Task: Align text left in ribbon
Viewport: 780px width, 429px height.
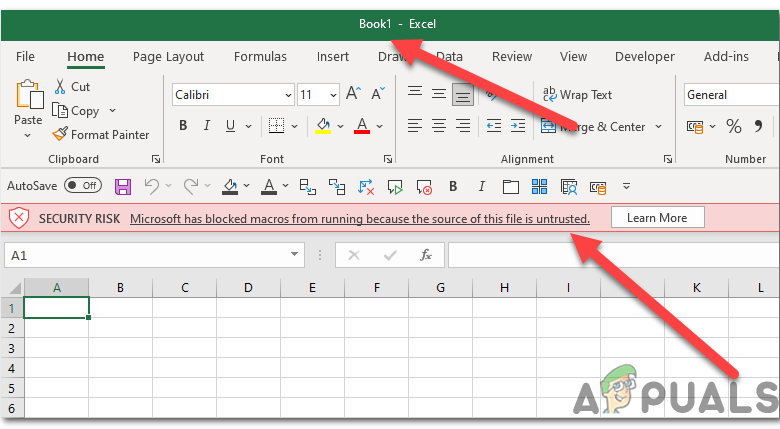Action: tap(415, 126)
